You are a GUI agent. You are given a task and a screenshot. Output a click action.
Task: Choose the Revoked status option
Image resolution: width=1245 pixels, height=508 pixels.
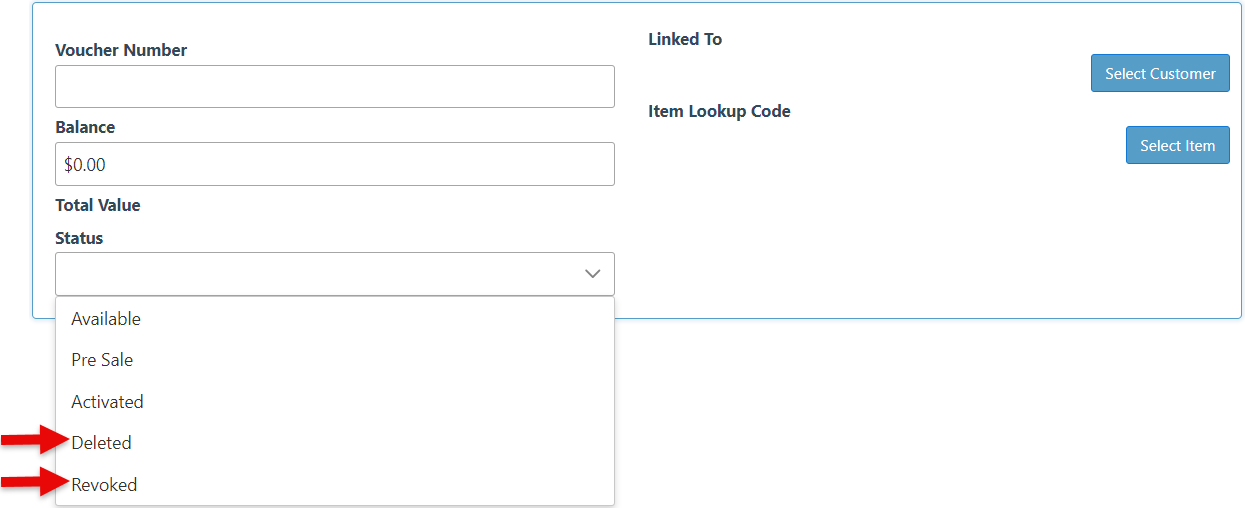[x=104, y=485]
